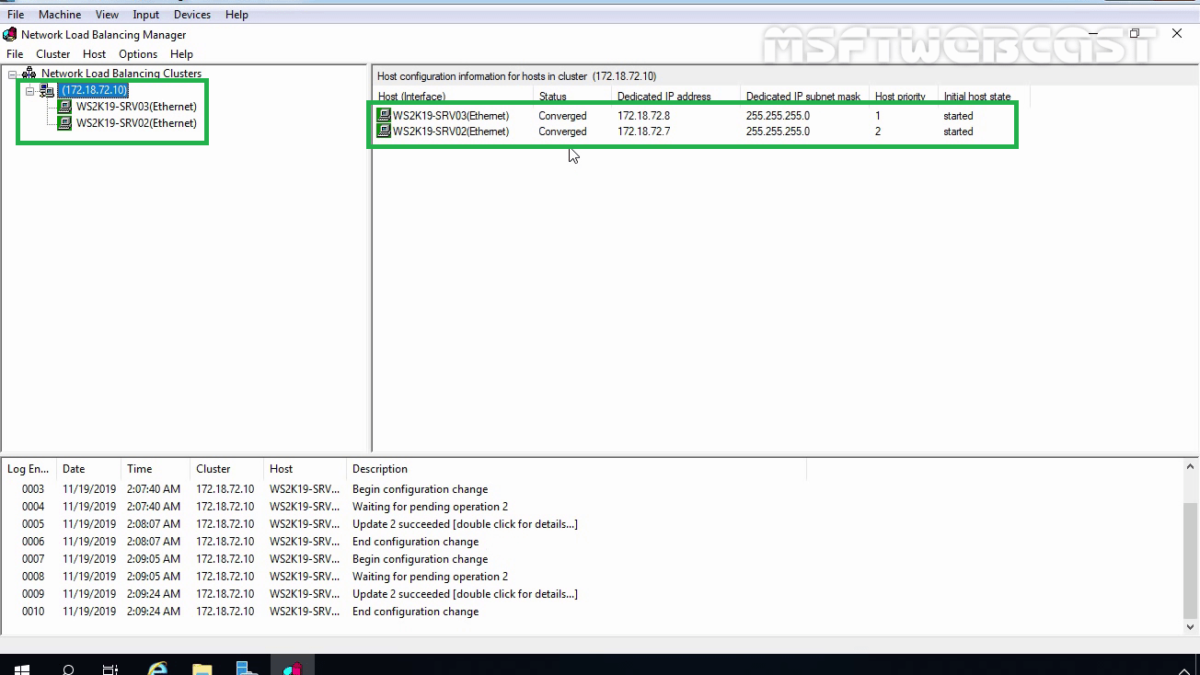This screenshot has width=1200, height=675.
Task: Click the Network Load Balancing Clusters root icon
Action: pos(29,73)
